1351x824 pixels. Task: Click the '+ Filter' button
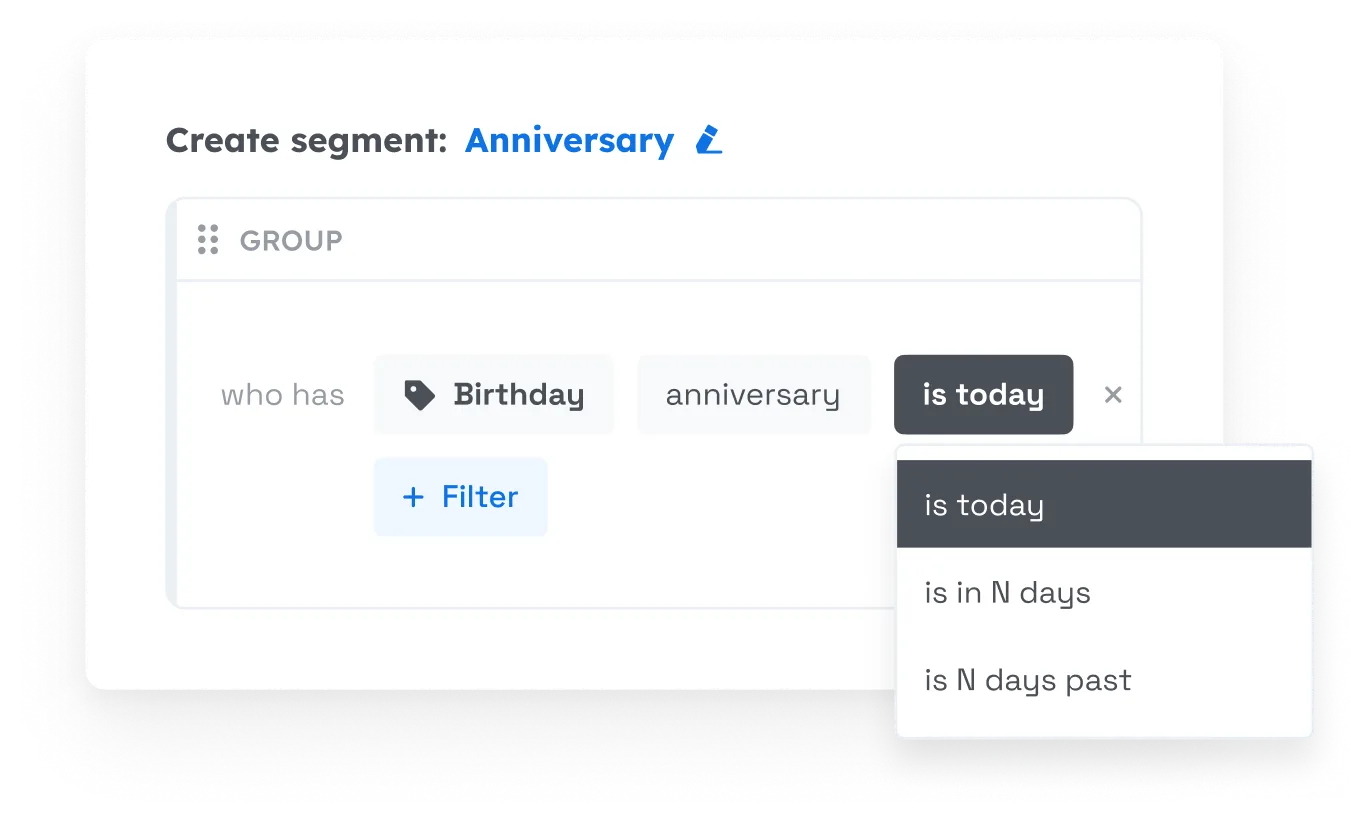click(460, 496)
